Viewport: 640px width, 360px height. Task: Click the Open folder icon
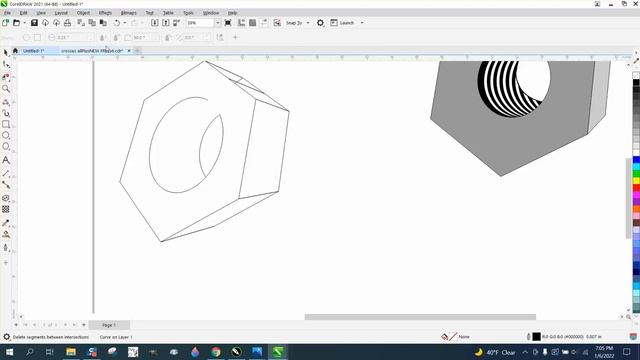coord(16,23)
